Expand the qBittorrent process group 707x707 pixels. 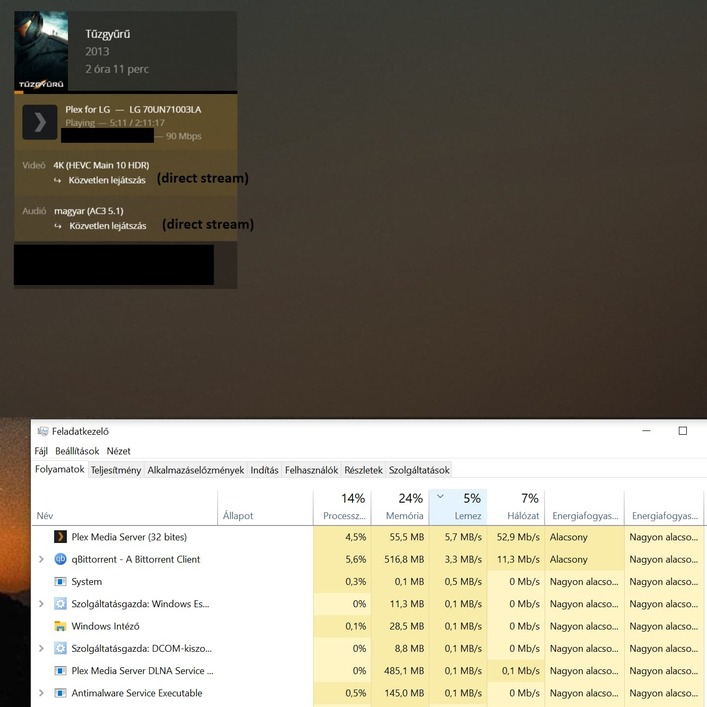tap(41, 559)
